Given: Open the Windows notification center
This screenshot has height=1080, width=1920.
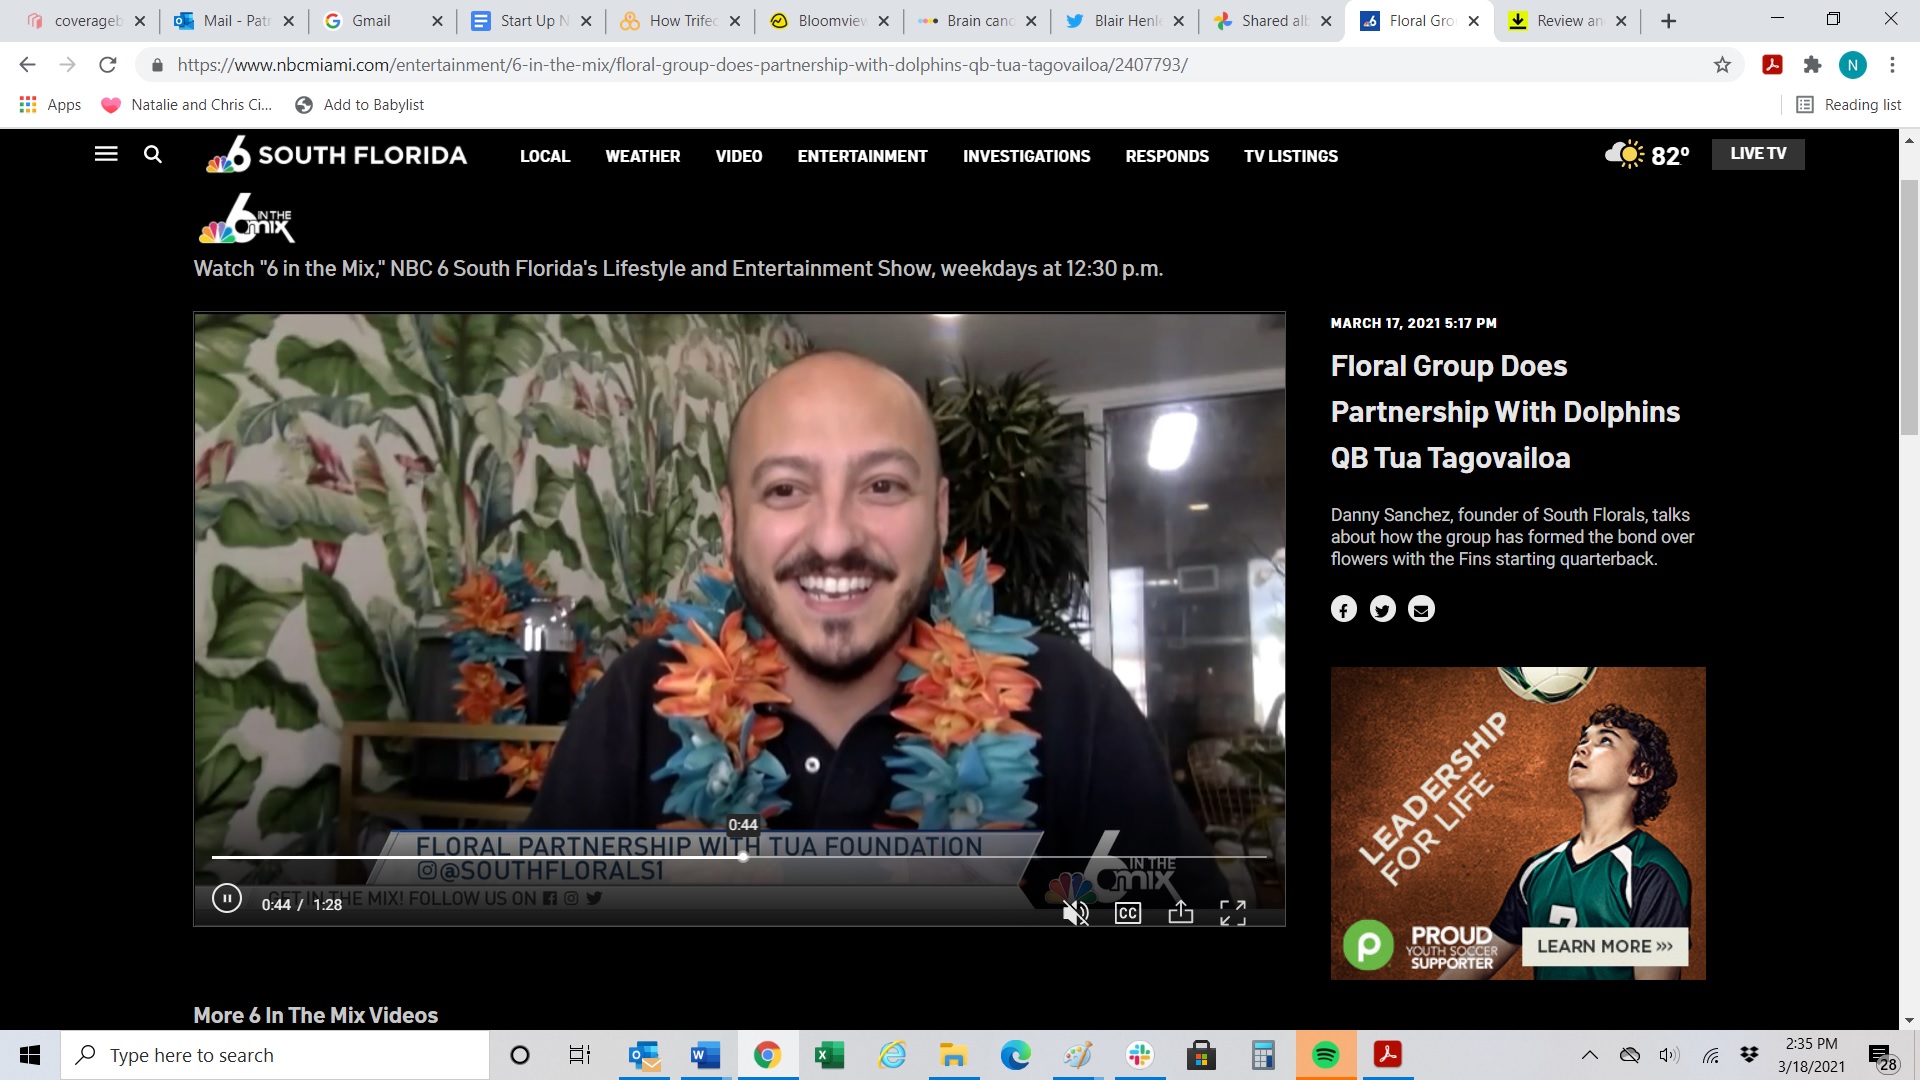Looking at the screenshot, I should pyautogui.click(x=1882, y=1056).
